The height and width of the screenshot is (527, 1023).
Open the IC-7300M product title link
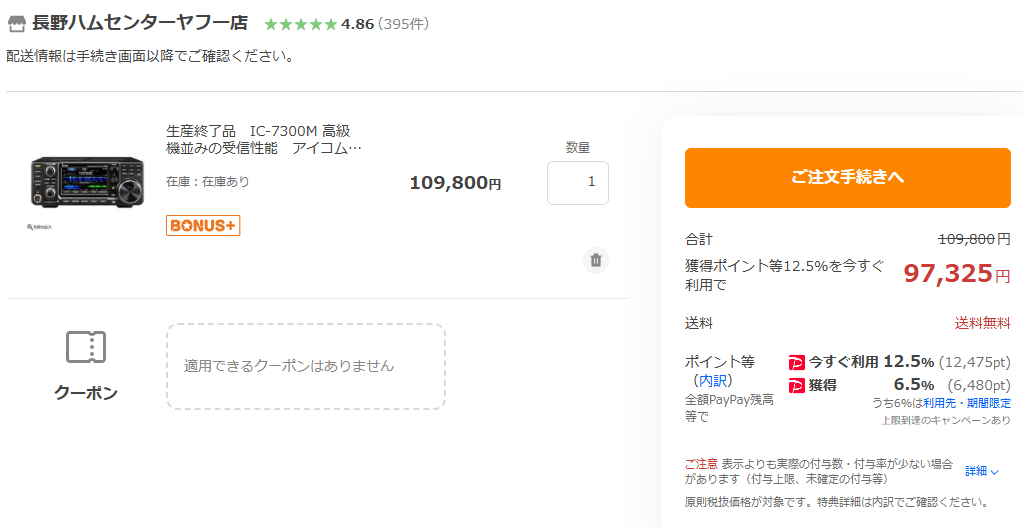[263, 140]
